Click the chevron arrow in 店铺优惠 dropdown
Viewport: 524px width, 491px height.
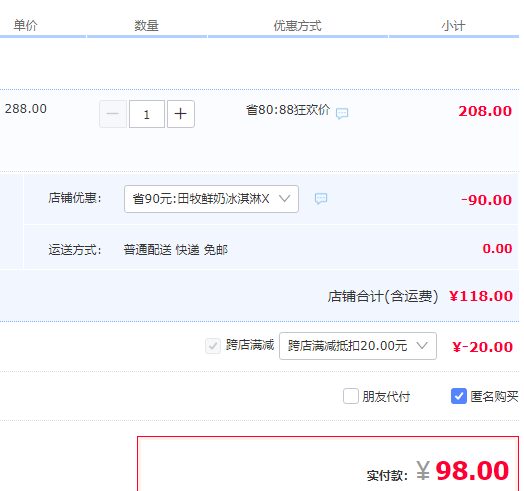click(284, 199)
